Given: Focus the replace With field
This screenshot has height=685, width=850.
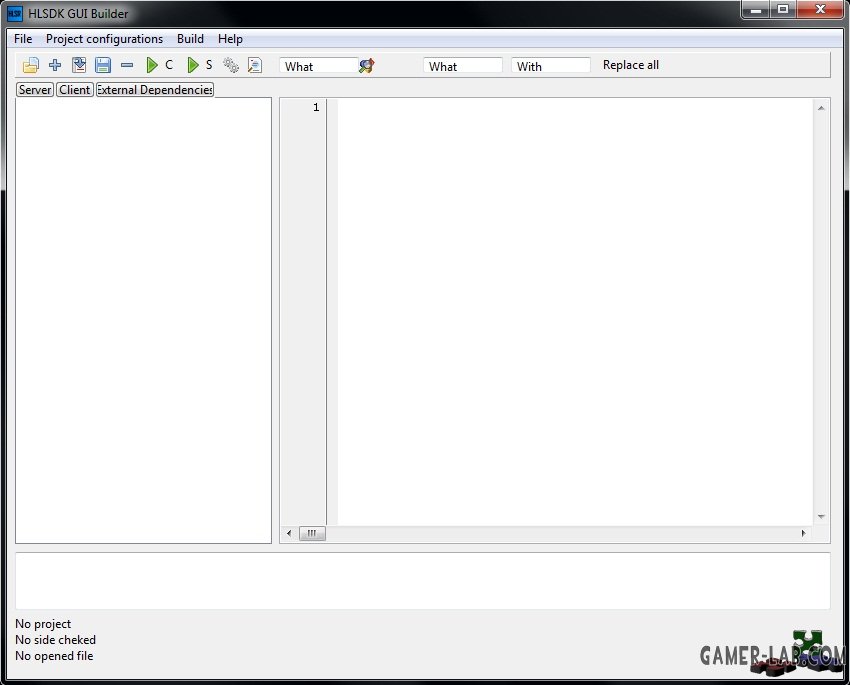Looking at the screenshot, I should 551,66.
